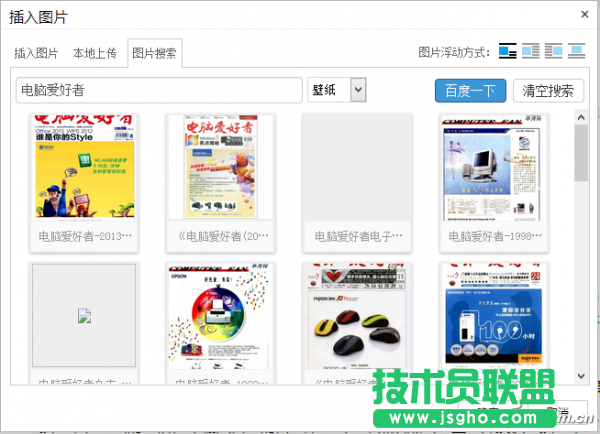Open the 图片搜索 tab

tap(154, 53)
